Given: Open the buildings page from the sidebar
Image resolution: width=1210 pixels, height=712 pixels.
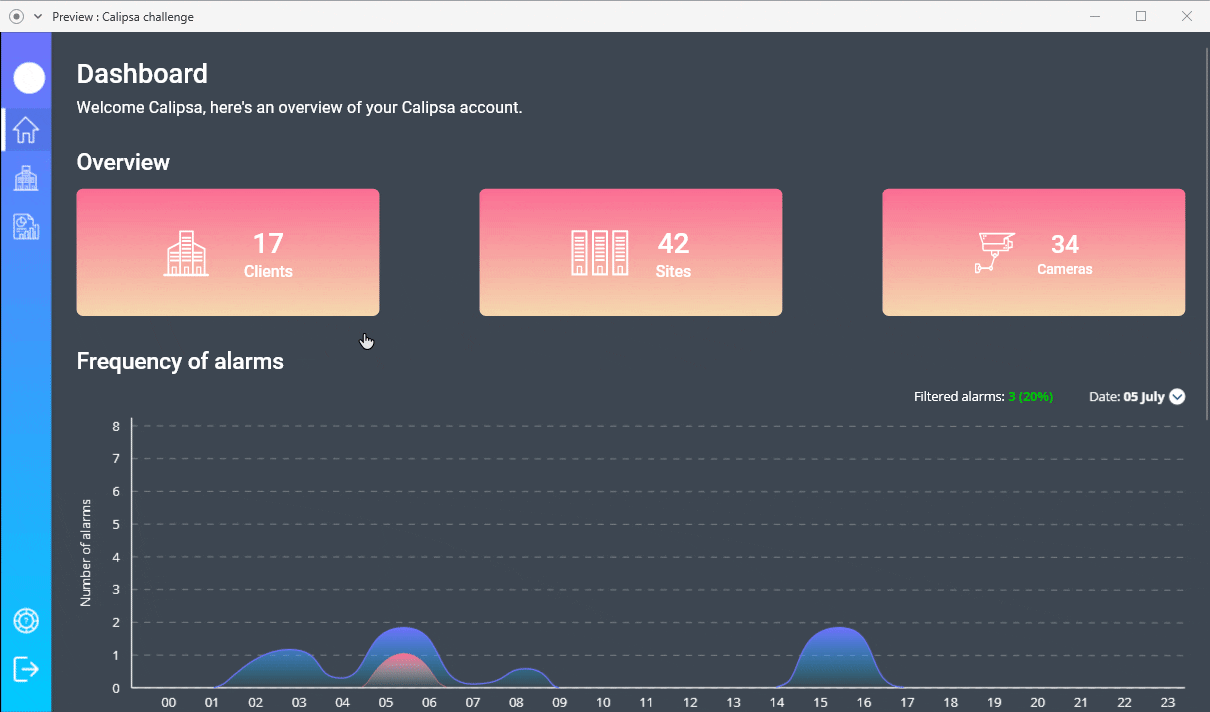Looking at the screenshot, I should click(26, 178).
